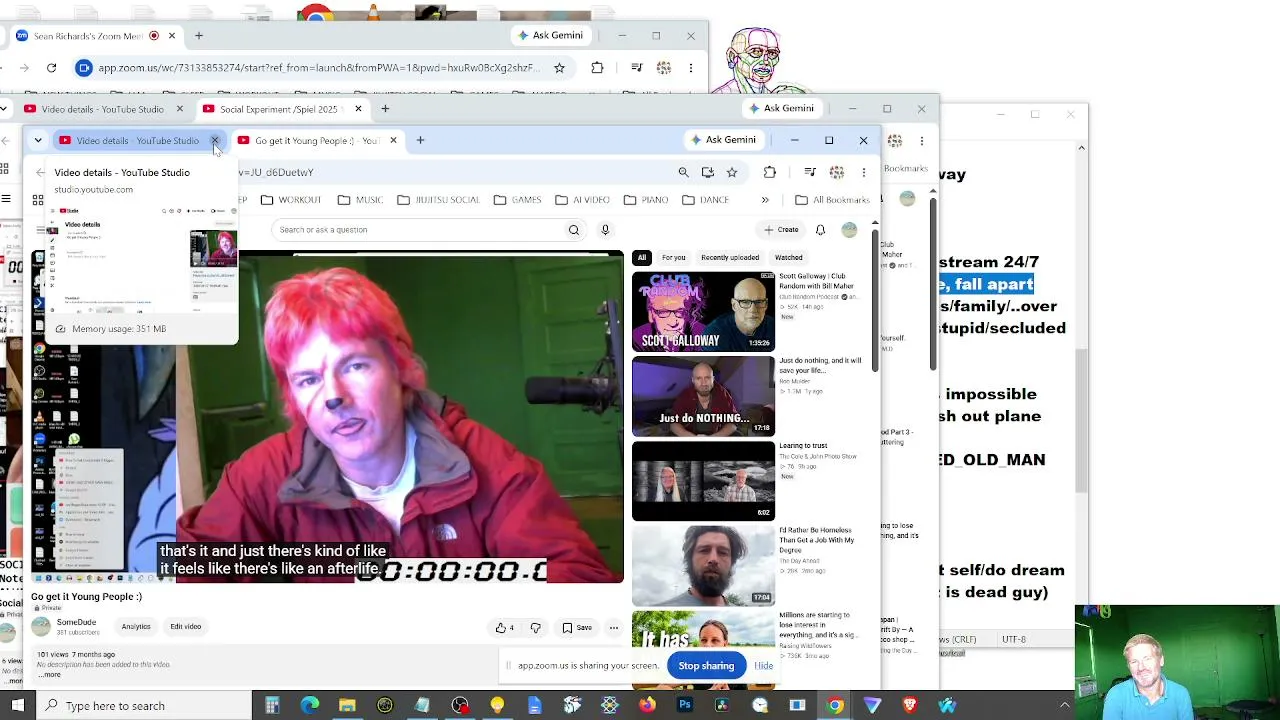1280x720 pixels.
Task: Open I'd Rather Be Homeless video thumbnail
Action: click(703, 566)
